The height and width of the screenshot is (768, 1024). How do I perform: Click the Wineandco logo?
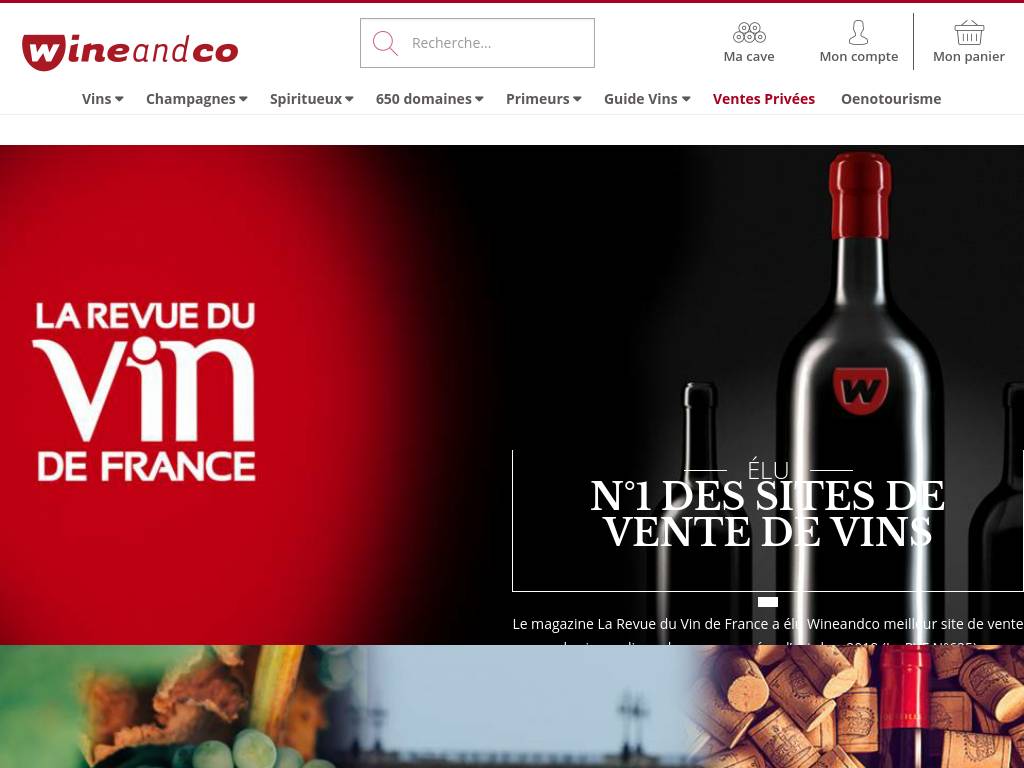tap(130, 52)
